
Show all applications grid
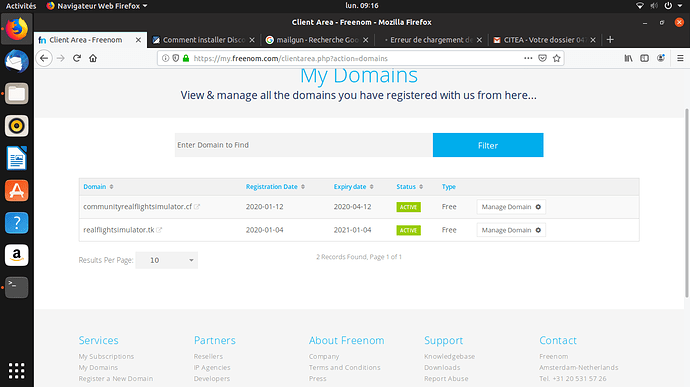pyautogui.click(x=17, y=371)
